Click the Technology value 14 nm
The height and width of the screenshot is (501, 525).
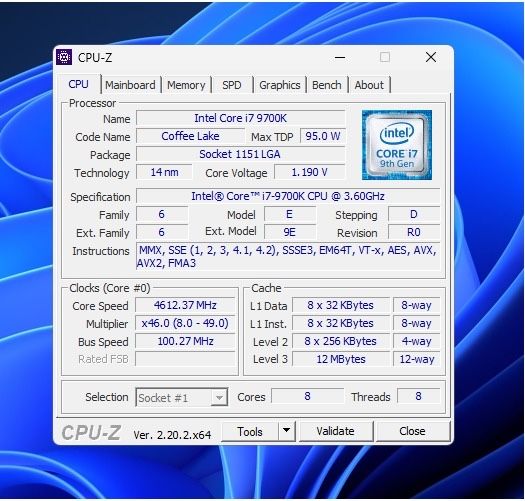(x=164, y=172)
